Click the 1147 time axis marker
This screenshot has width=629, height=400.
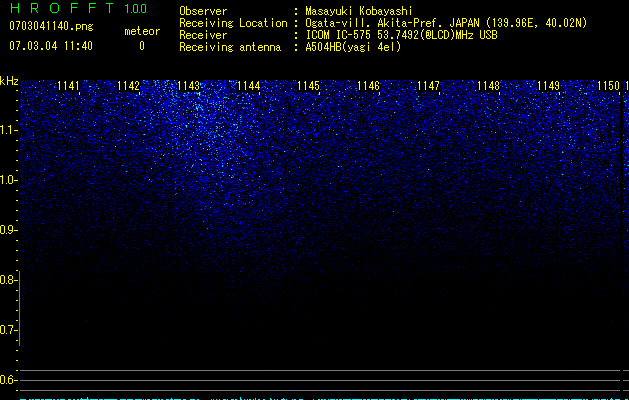(428, 86)
